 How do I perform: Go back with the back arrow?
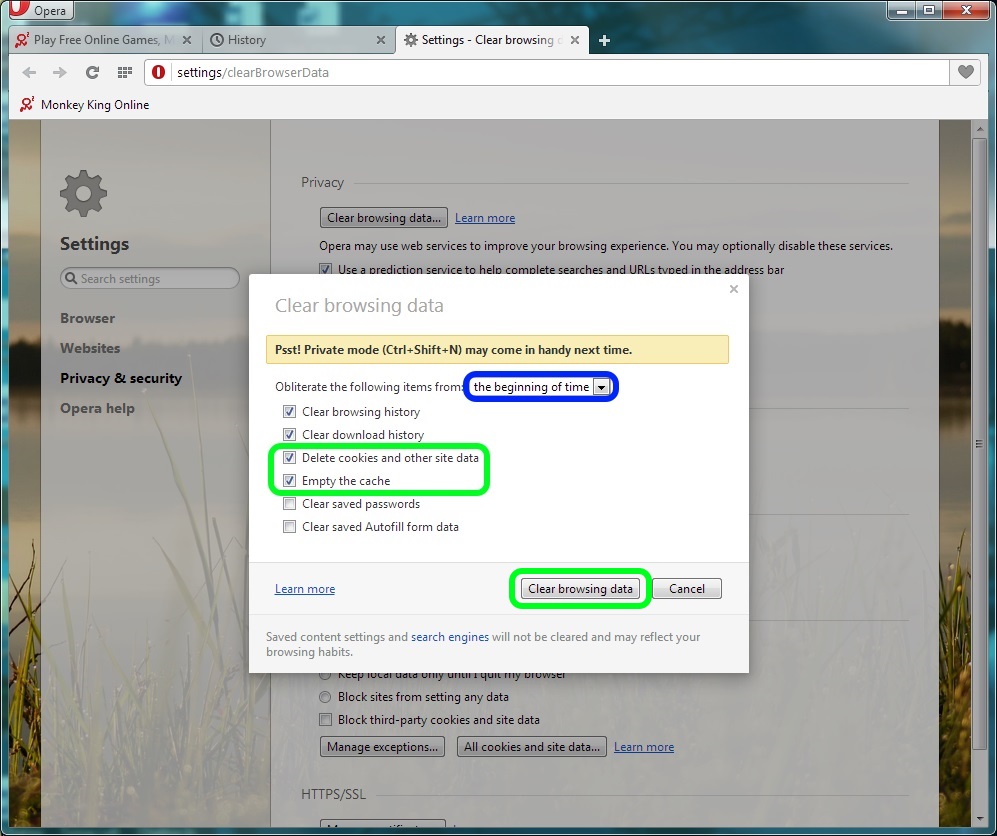pos(29,72)
